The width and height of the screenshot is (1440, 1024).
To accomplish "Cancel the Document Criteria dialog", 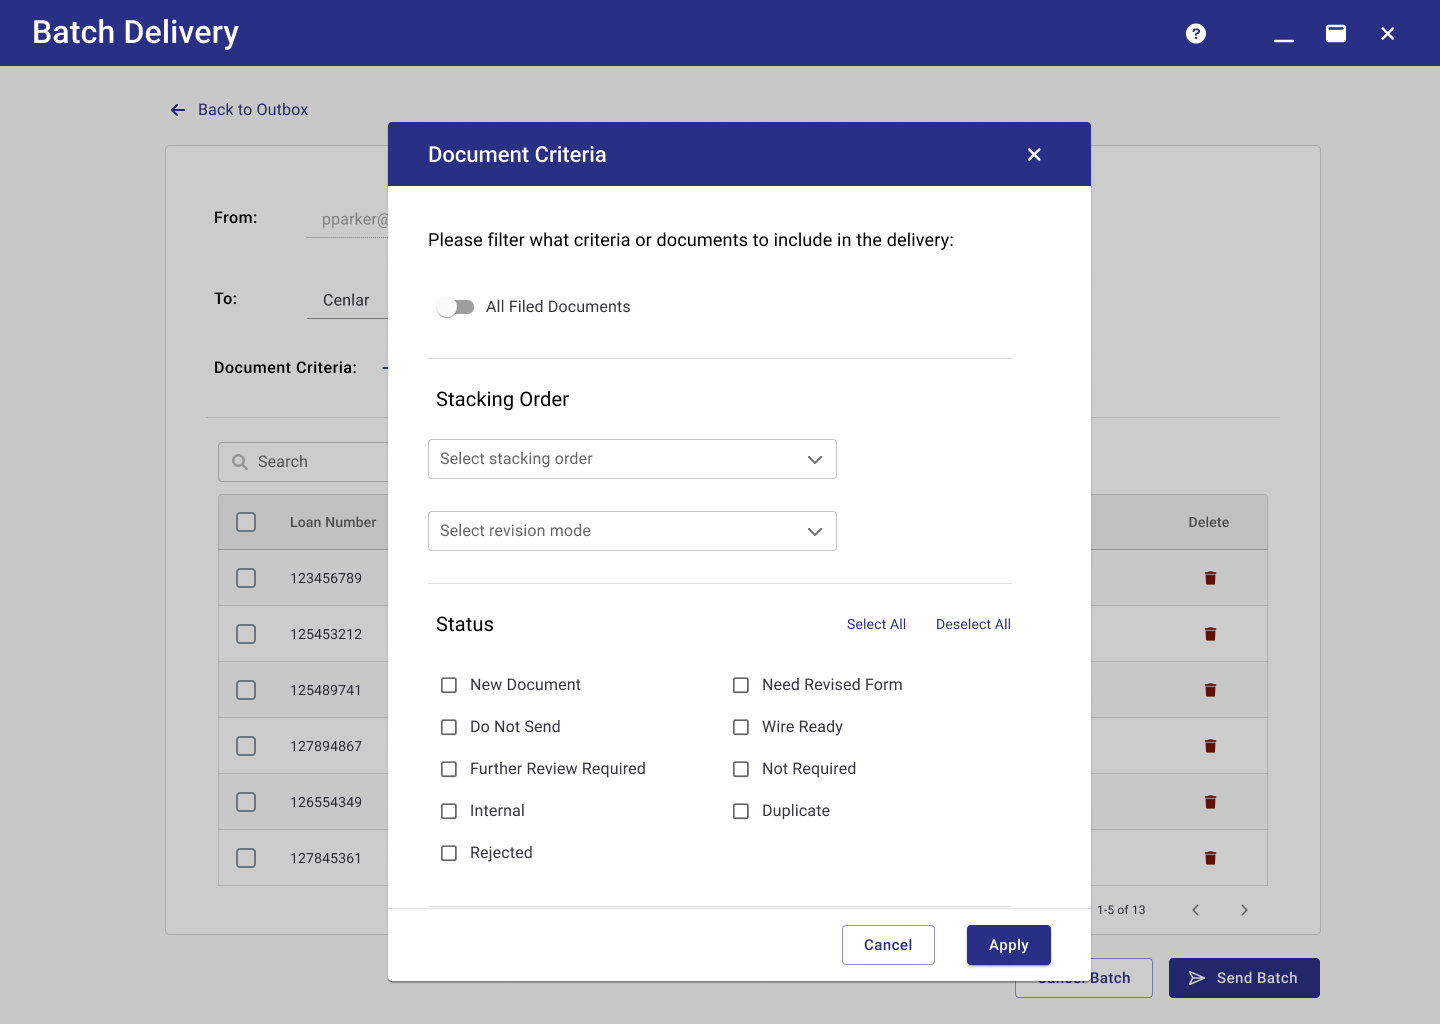I will pyautogui.click(x=888, y=945).
